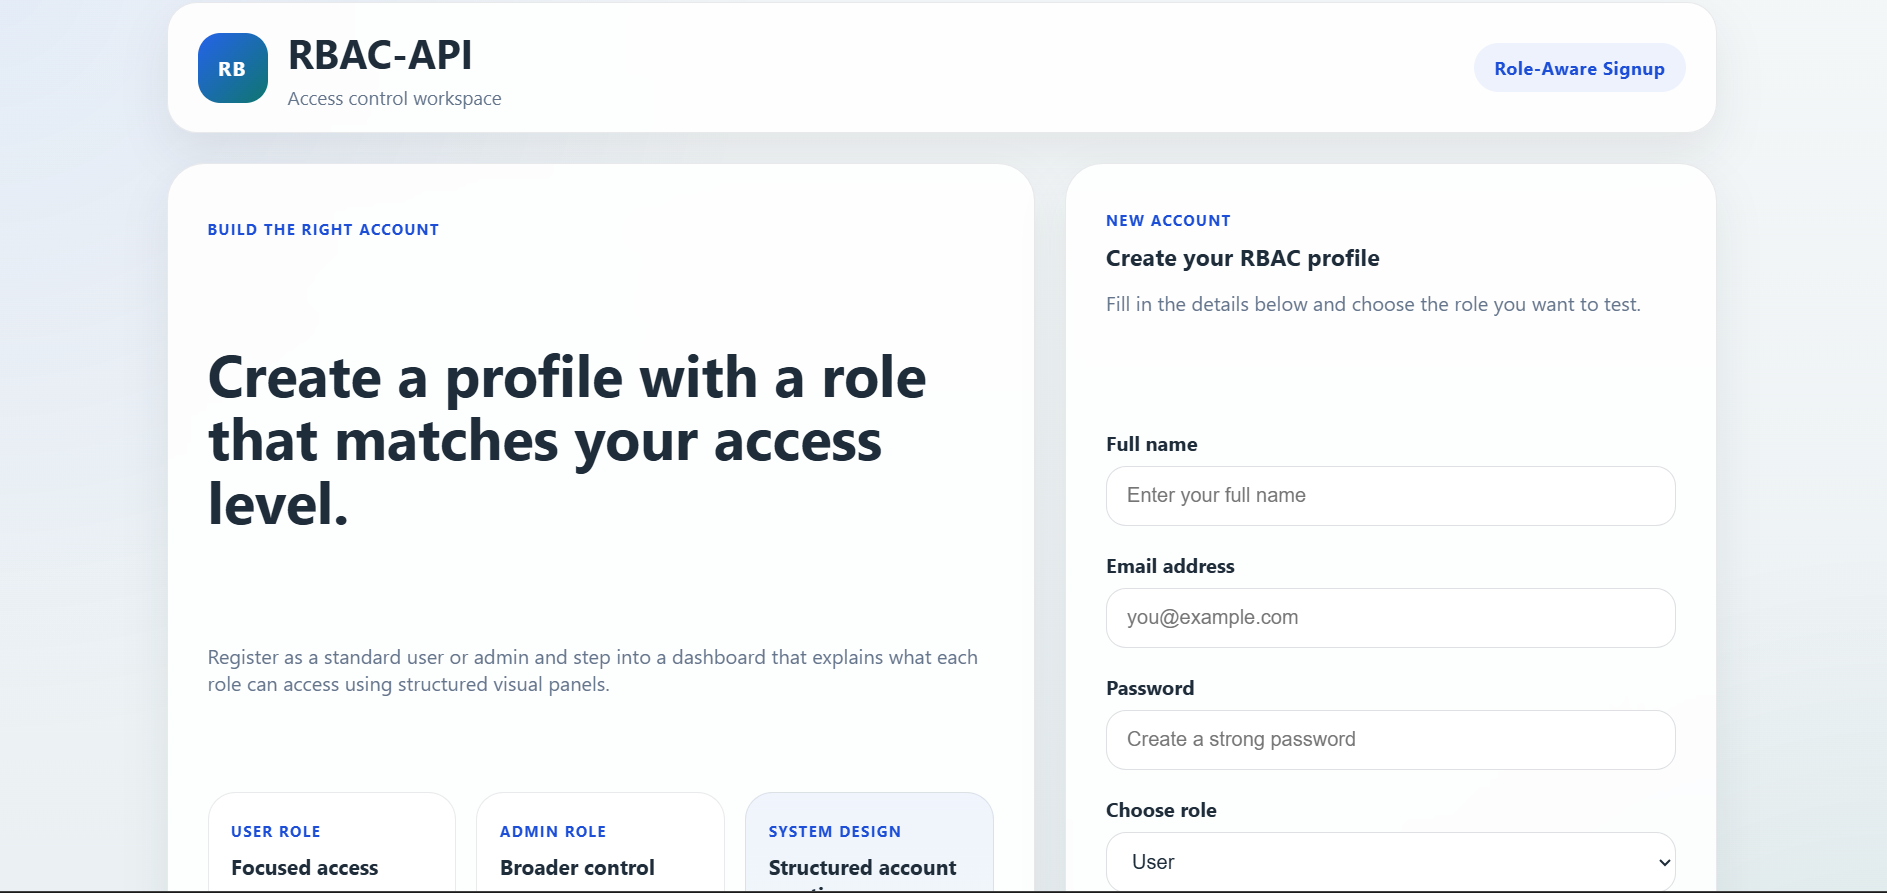Open the Choose role dropdown
The image size is (1887, 893).
point(1389,862)
